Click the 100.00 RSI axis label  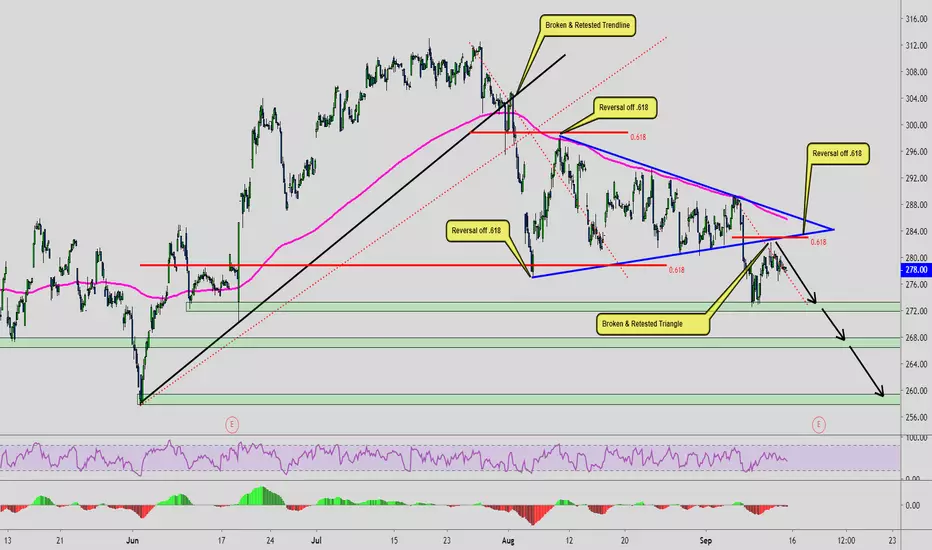coord(916,438)
